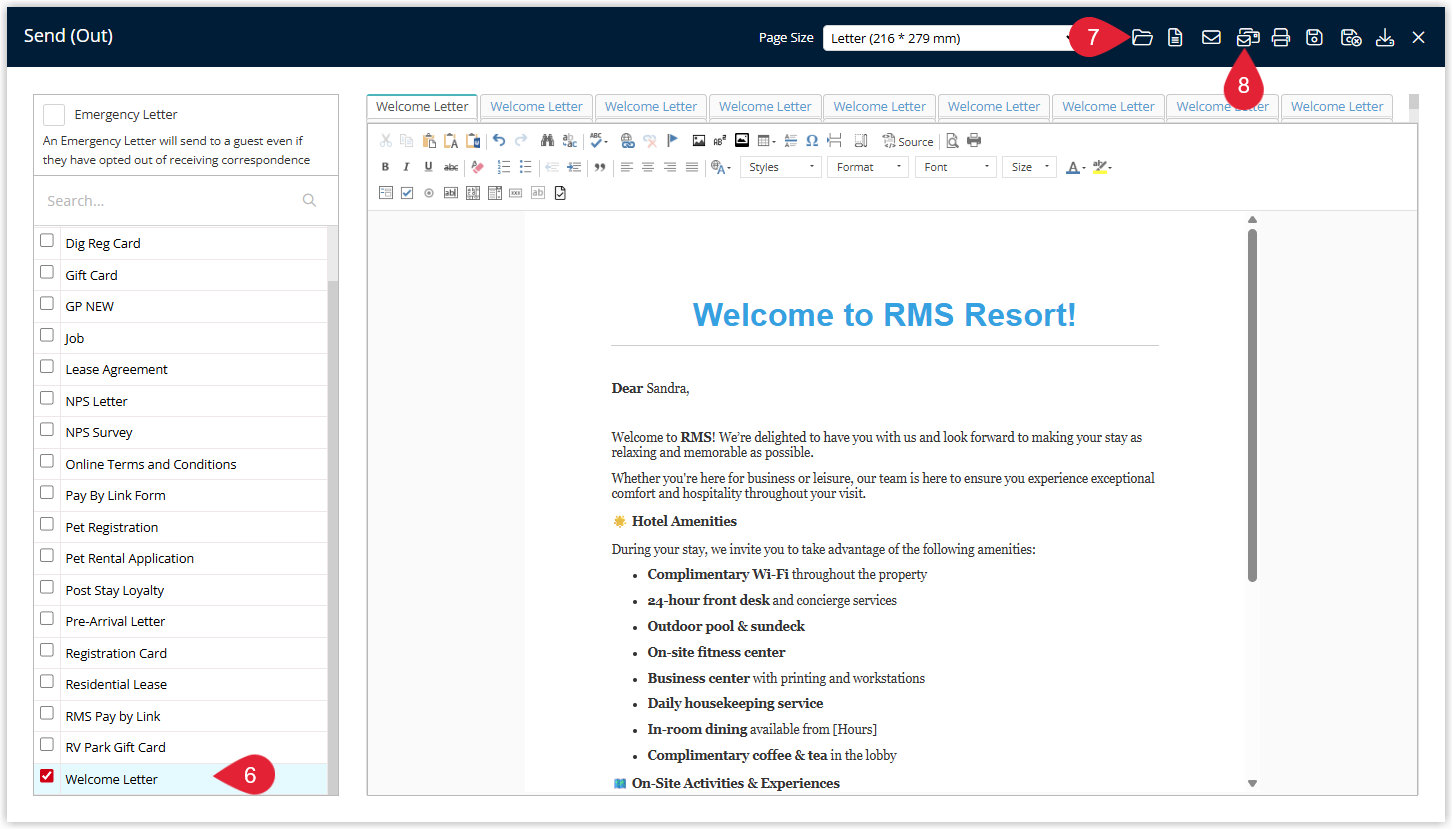Insert a hyperlink with the Link icon
This screenshot has width=1453, height=830.
click(627, 141)
